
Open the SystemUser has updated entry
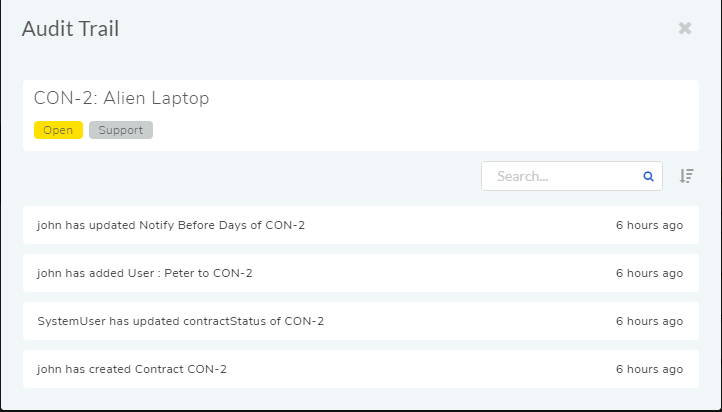tap(361, 321)
